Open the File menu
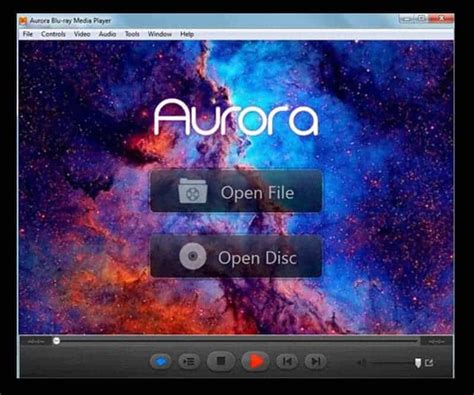This screenshot has height=395, width=474. click(28, 34)
